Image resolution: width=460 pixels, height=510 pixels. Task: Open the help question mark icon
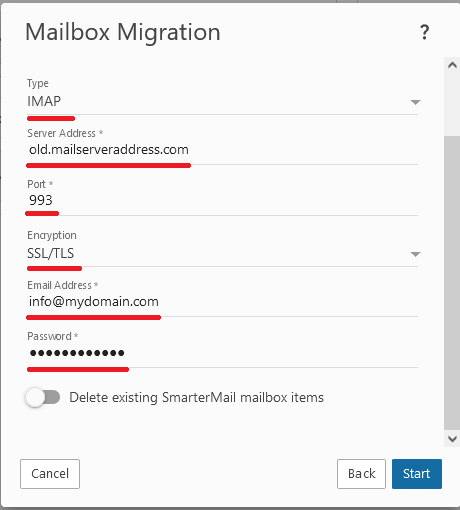(x=424, y=32)
